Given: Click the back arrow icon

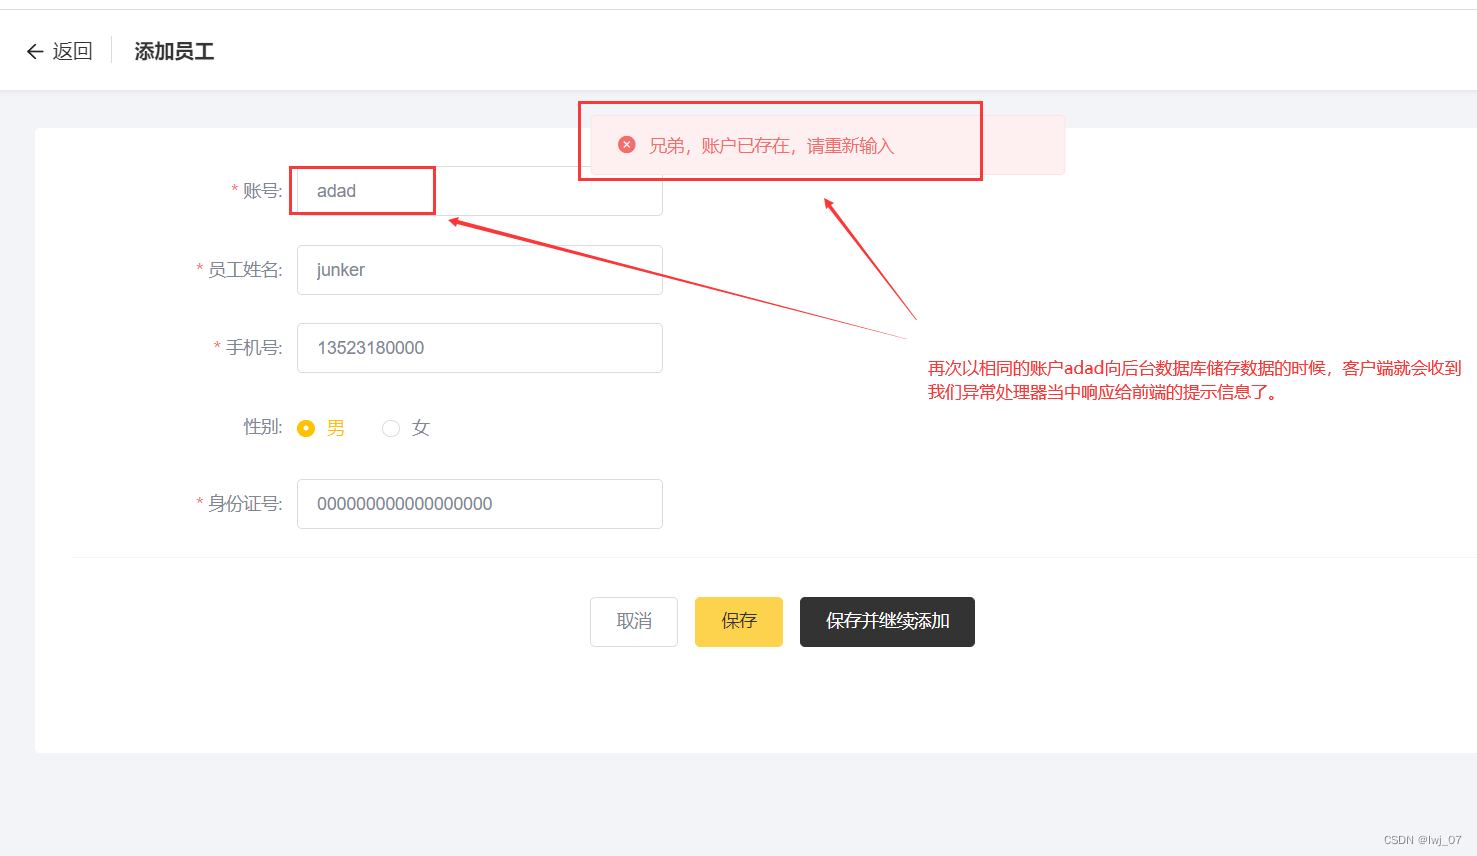Looking at the screenshot, I should tap(35, 51).
